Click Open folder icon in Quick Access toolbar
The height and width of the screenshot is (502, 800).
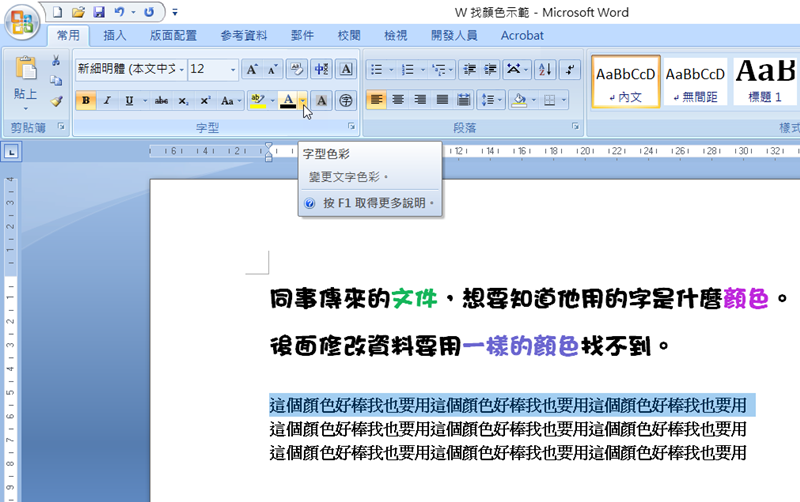[78, 12]
